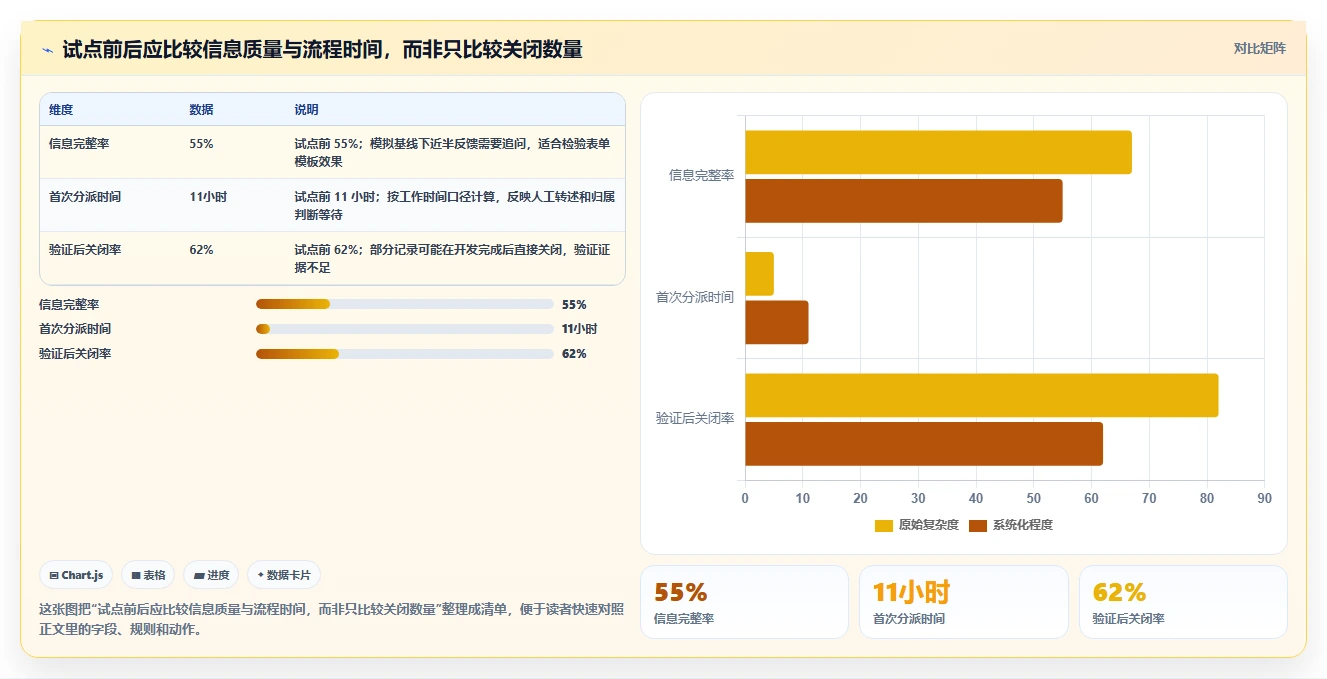The width and height of the screenshot is (1327, 679).
Task: Click the yellow 信息完整率 chart bar
Action: [x=938, y=152]
